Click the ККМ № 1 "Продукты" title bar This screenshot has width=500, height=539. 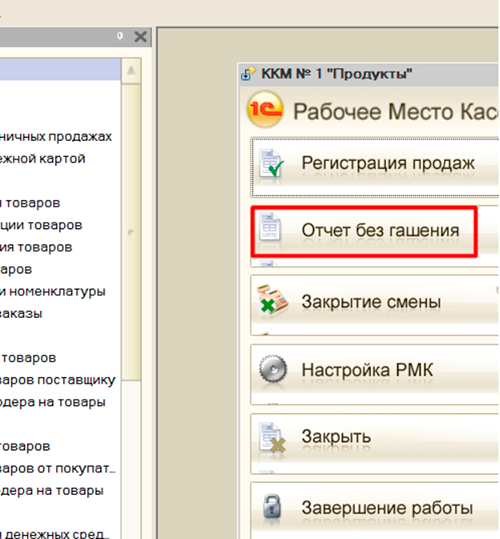[x=369, y=74]
